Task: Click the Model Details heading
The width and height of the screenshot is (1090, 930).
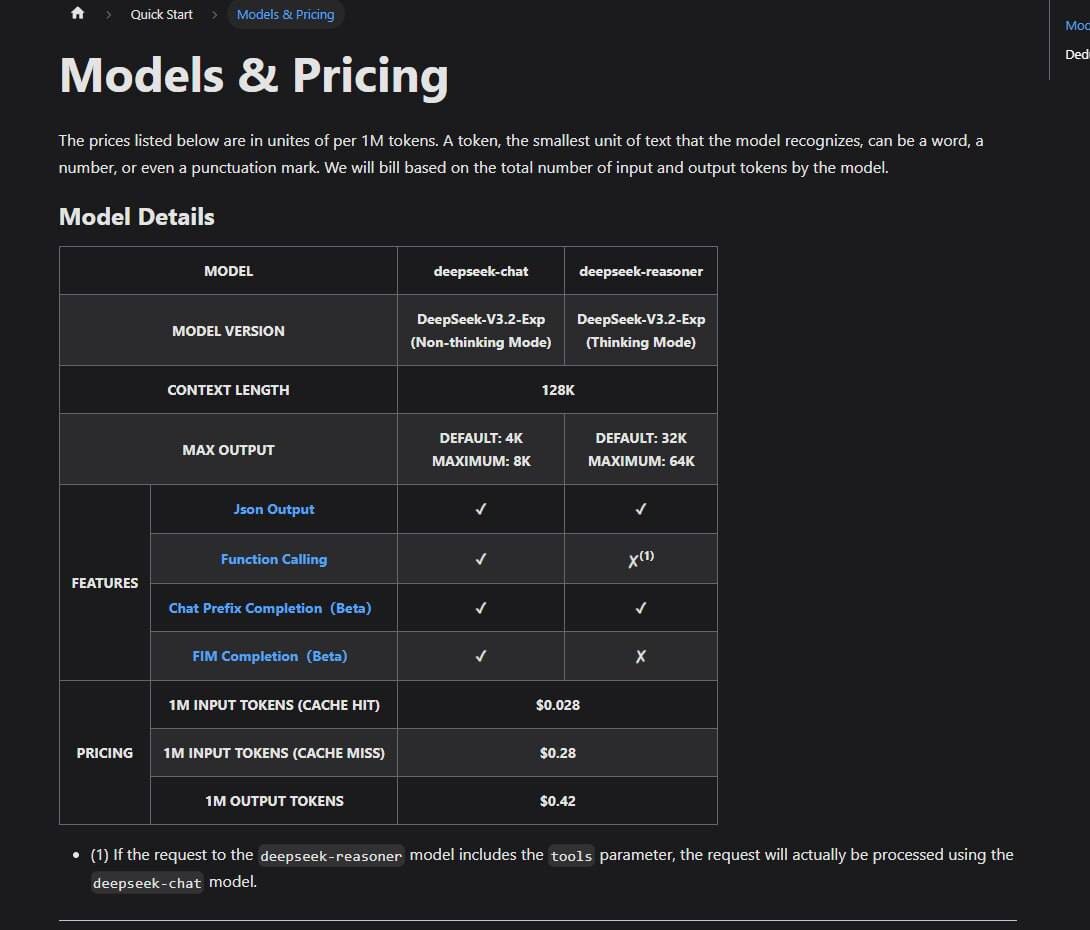Action: (137, 217)
